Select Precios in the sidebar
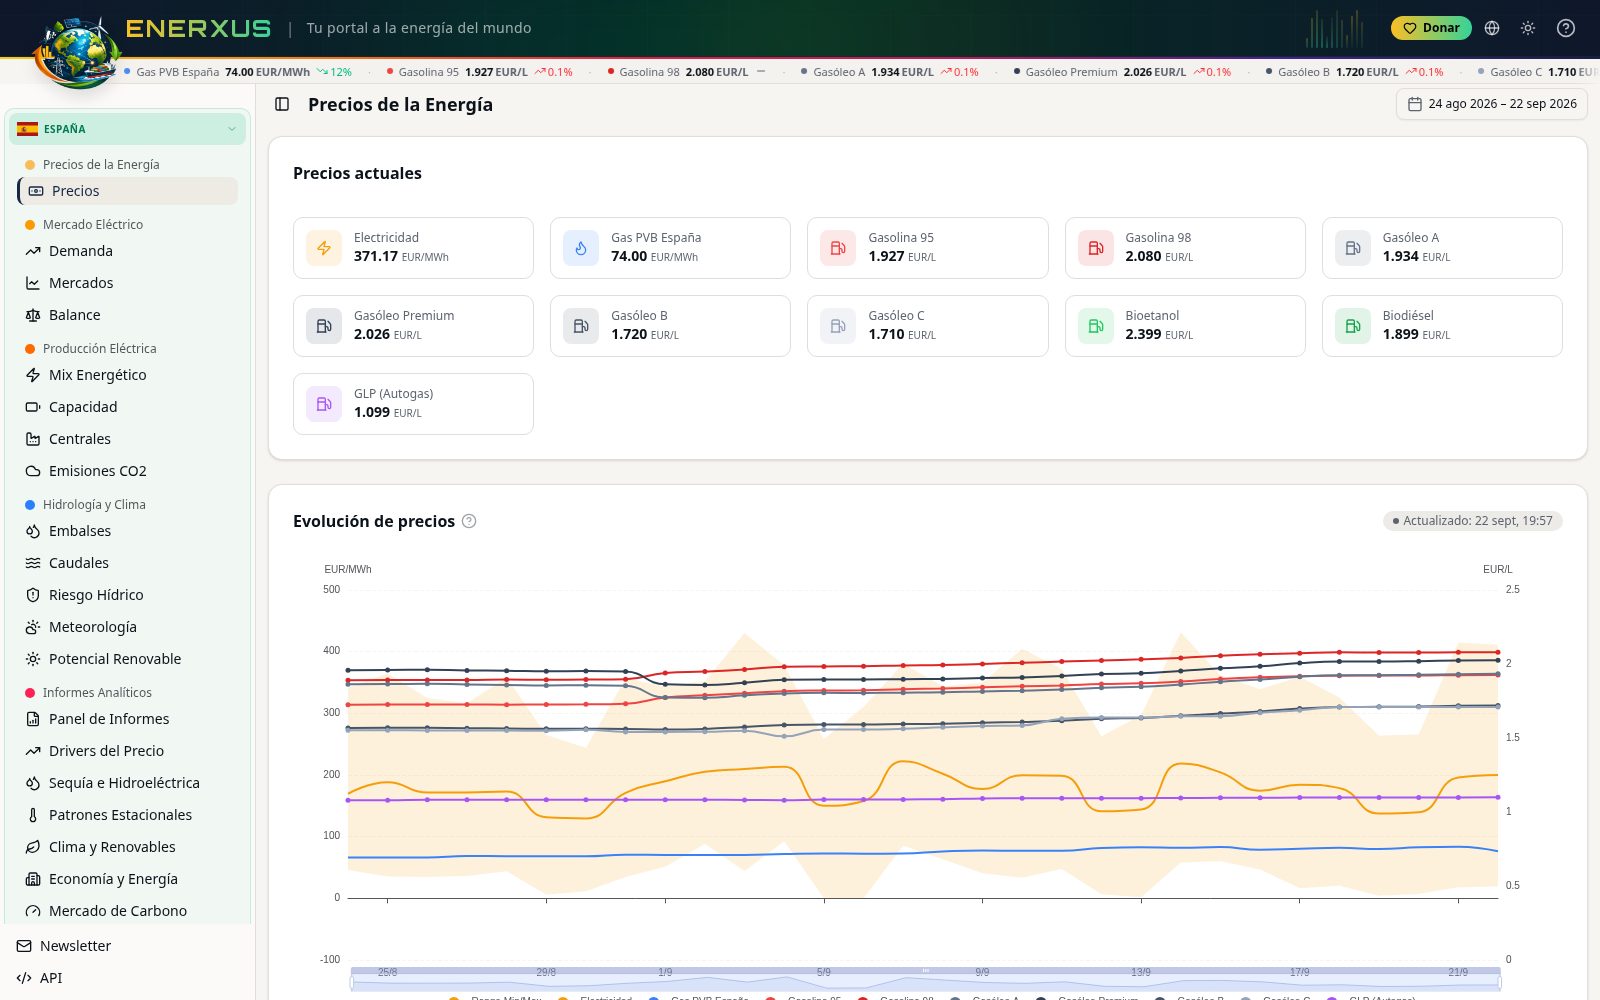 128,191
